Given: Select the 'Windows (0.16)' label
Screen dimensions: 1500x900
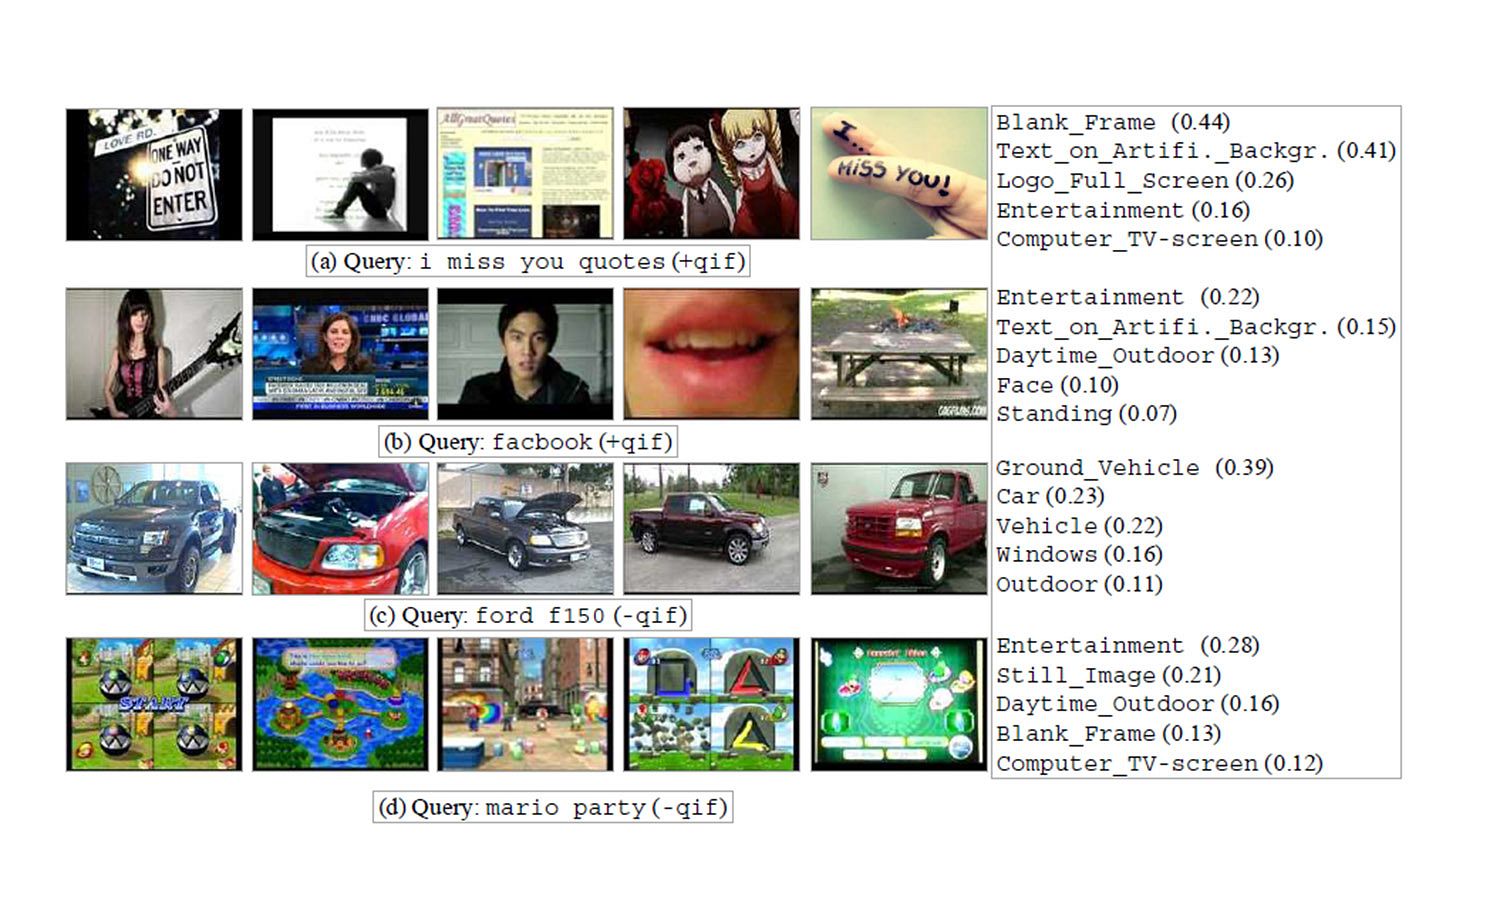Looking at the screenshot, I should [x=1079, y=555].
